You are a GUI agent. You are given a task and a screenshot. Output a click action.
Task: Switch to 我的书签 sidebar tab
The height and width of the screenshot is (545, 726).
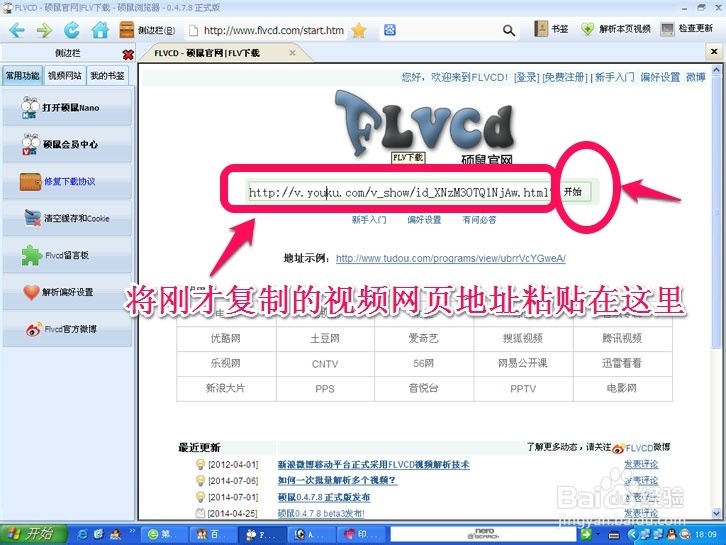tap(107, 75)
